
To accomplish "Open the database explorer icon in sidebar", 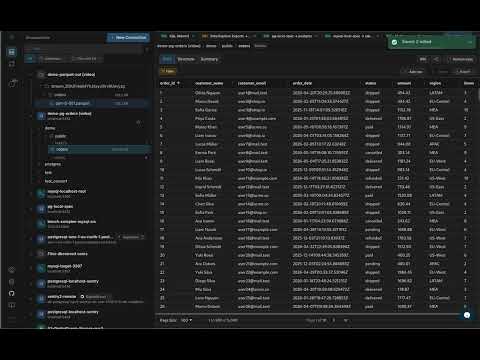I will [12, 52].
